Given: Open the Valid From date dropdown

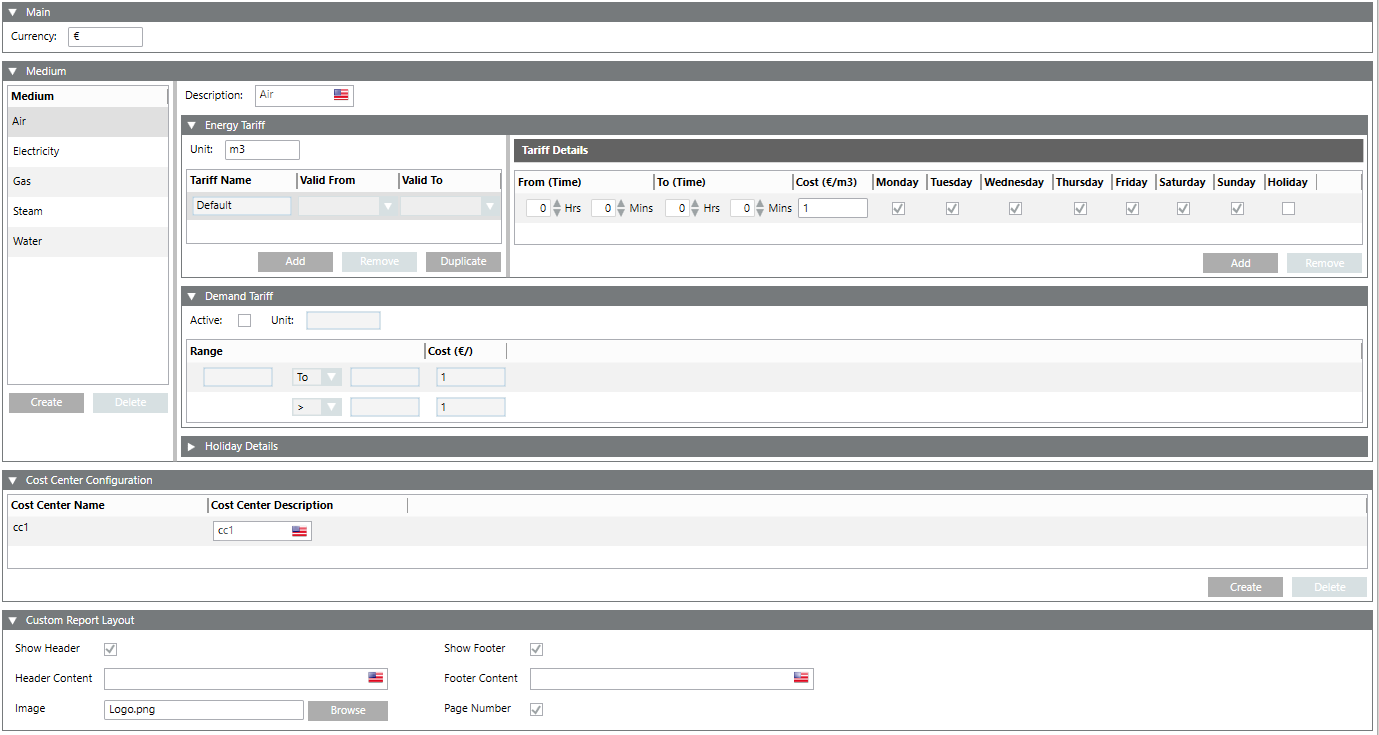Looking at the screenshot, I should (387, 206).
